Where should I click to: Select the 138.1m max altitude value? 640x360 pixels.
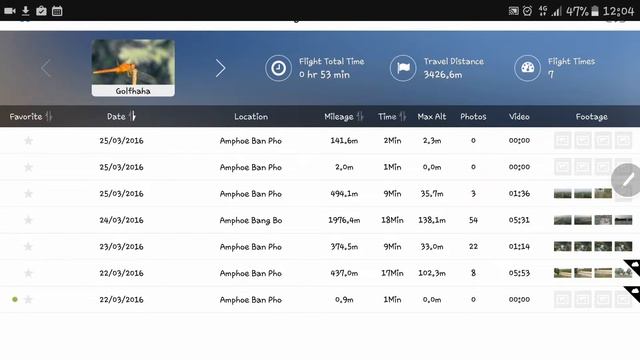[432, 220]
